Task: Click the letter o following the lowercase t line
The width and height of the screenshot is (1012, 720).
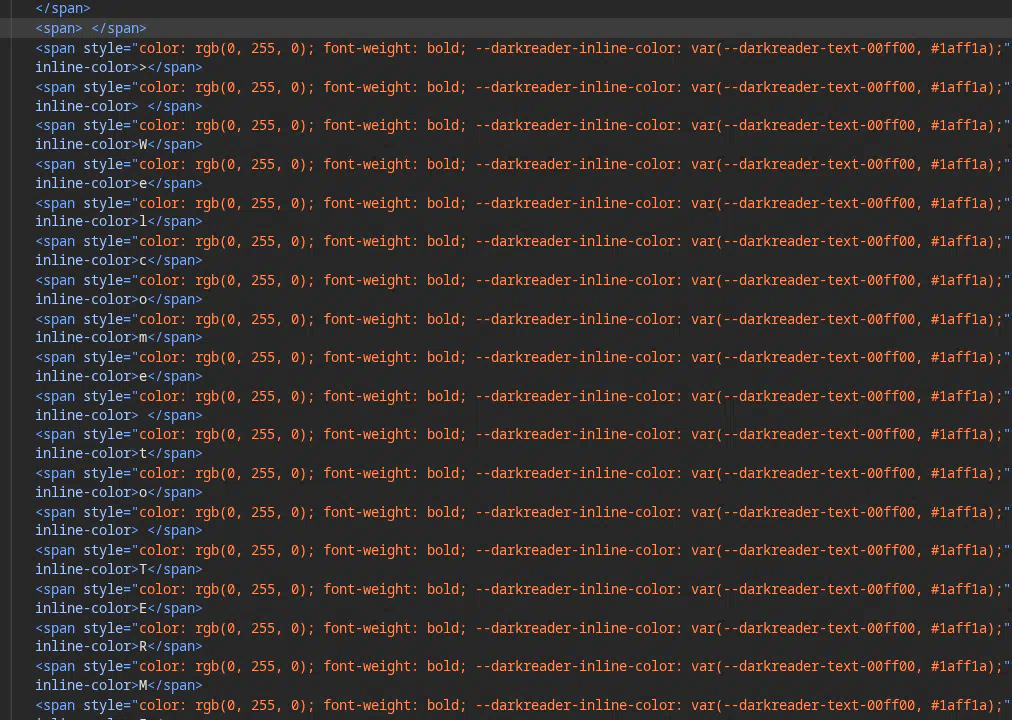Action: [x=143, y=492]
